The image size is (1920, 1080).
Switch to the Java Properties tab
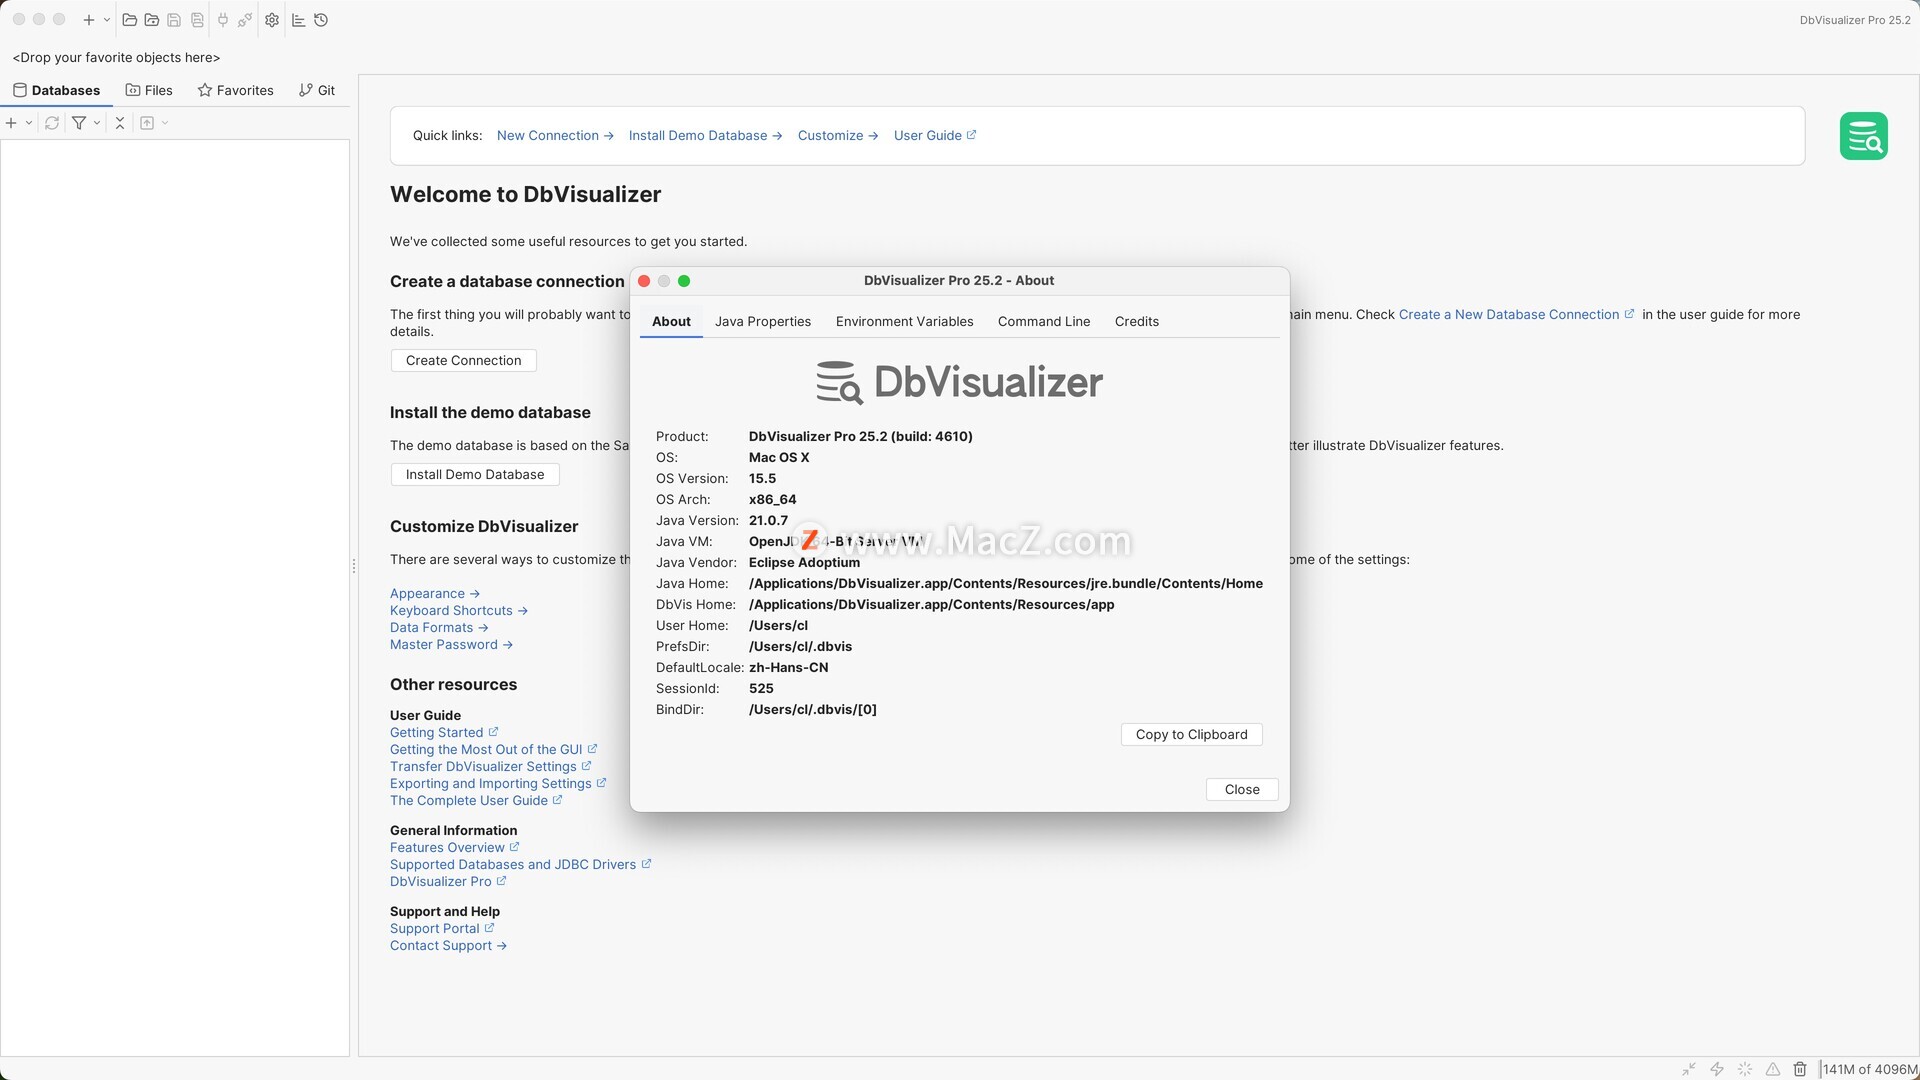tap(763, 322)
